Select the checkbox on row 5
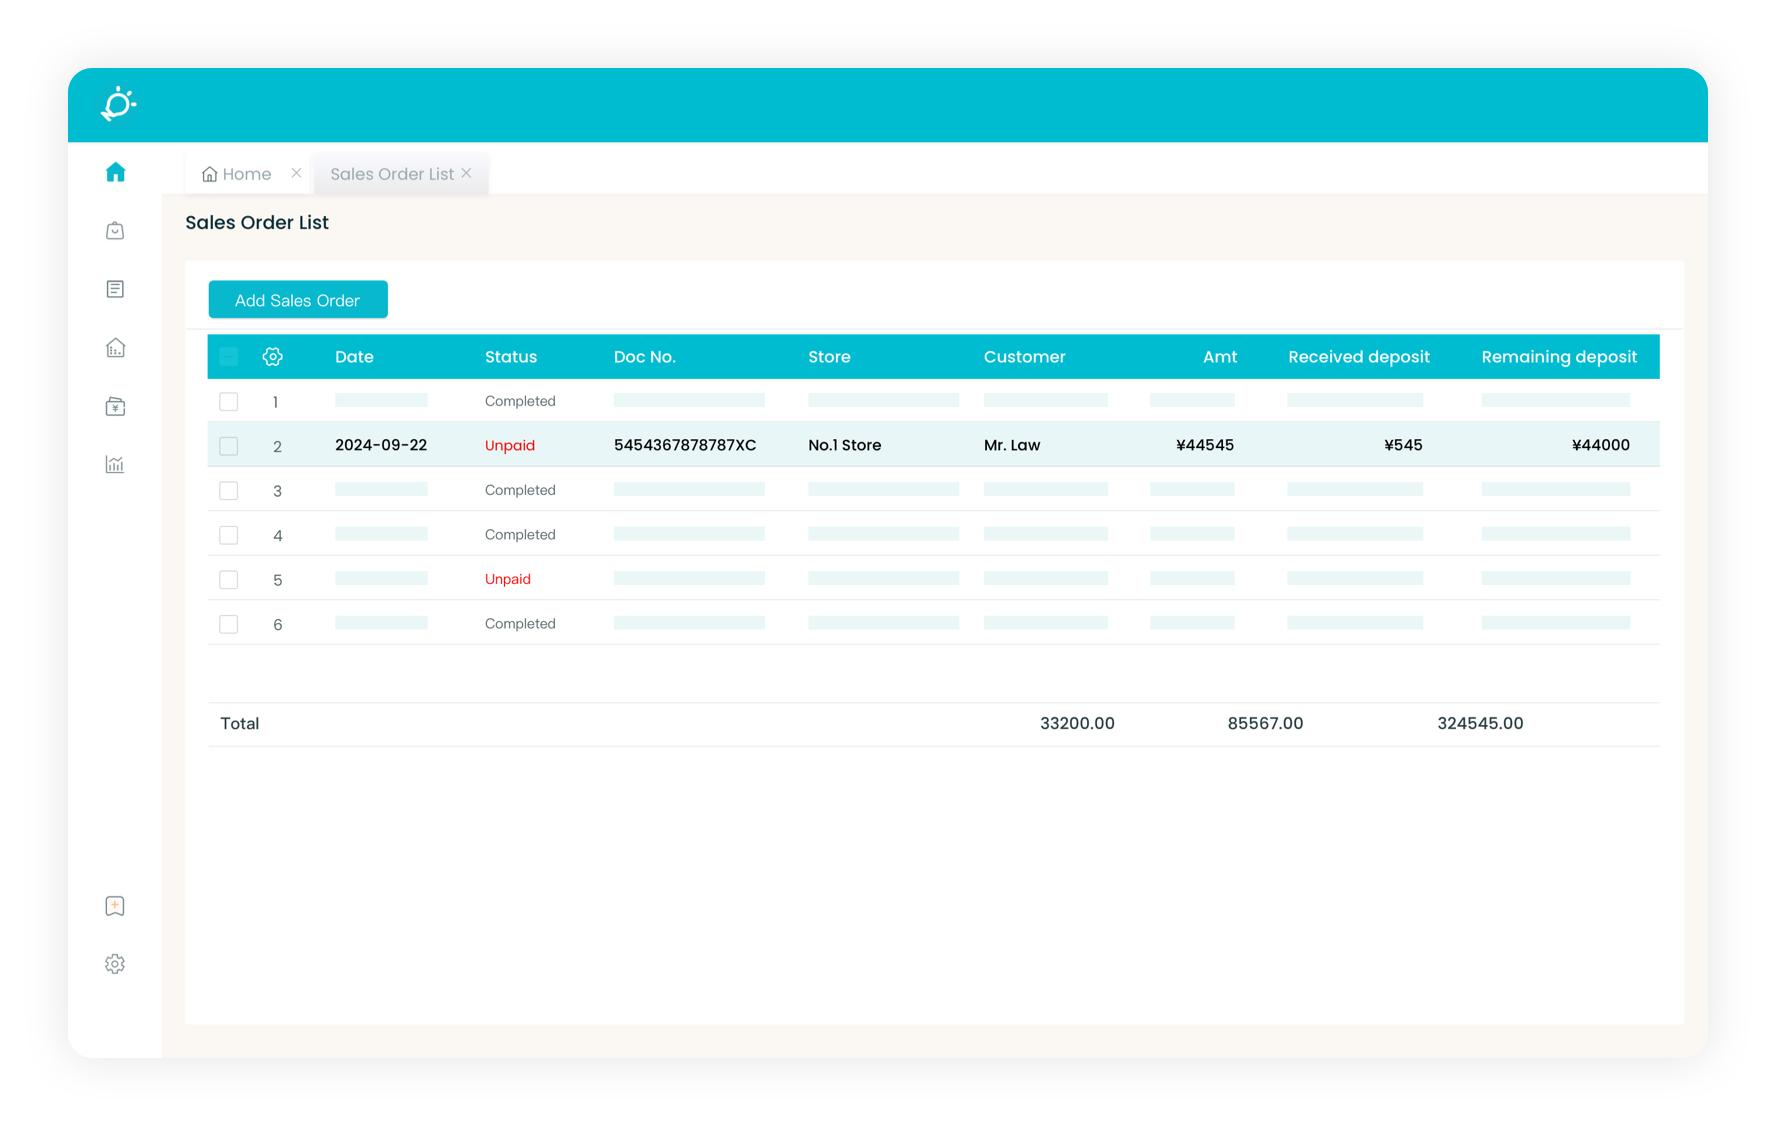Screen dimensions: 1776x1126 click(229, 580)
